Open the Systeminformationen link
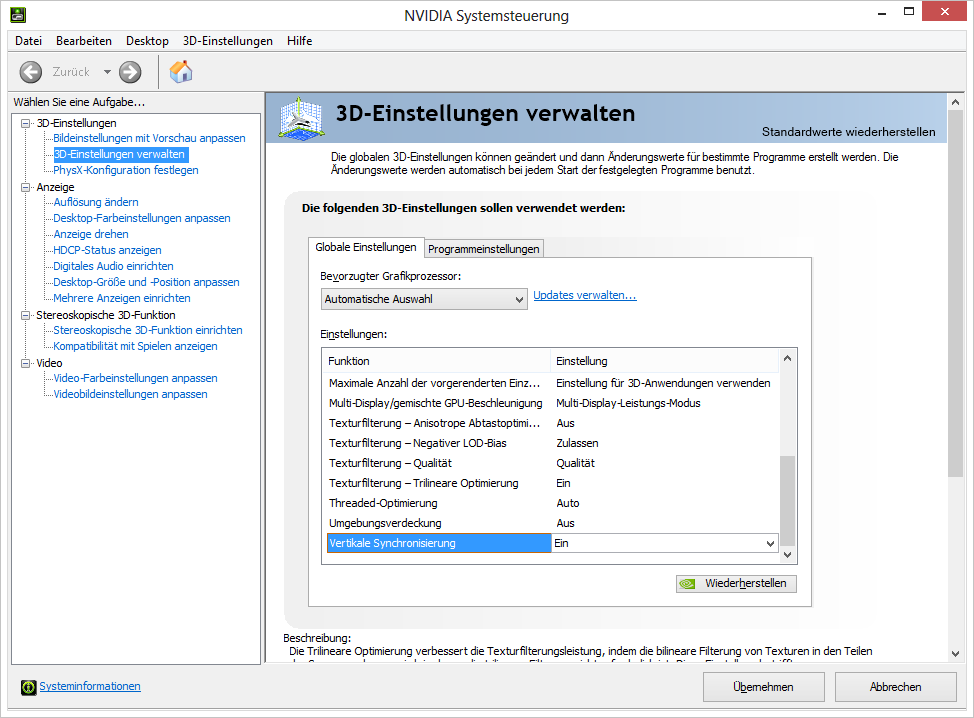 [90, 686]
